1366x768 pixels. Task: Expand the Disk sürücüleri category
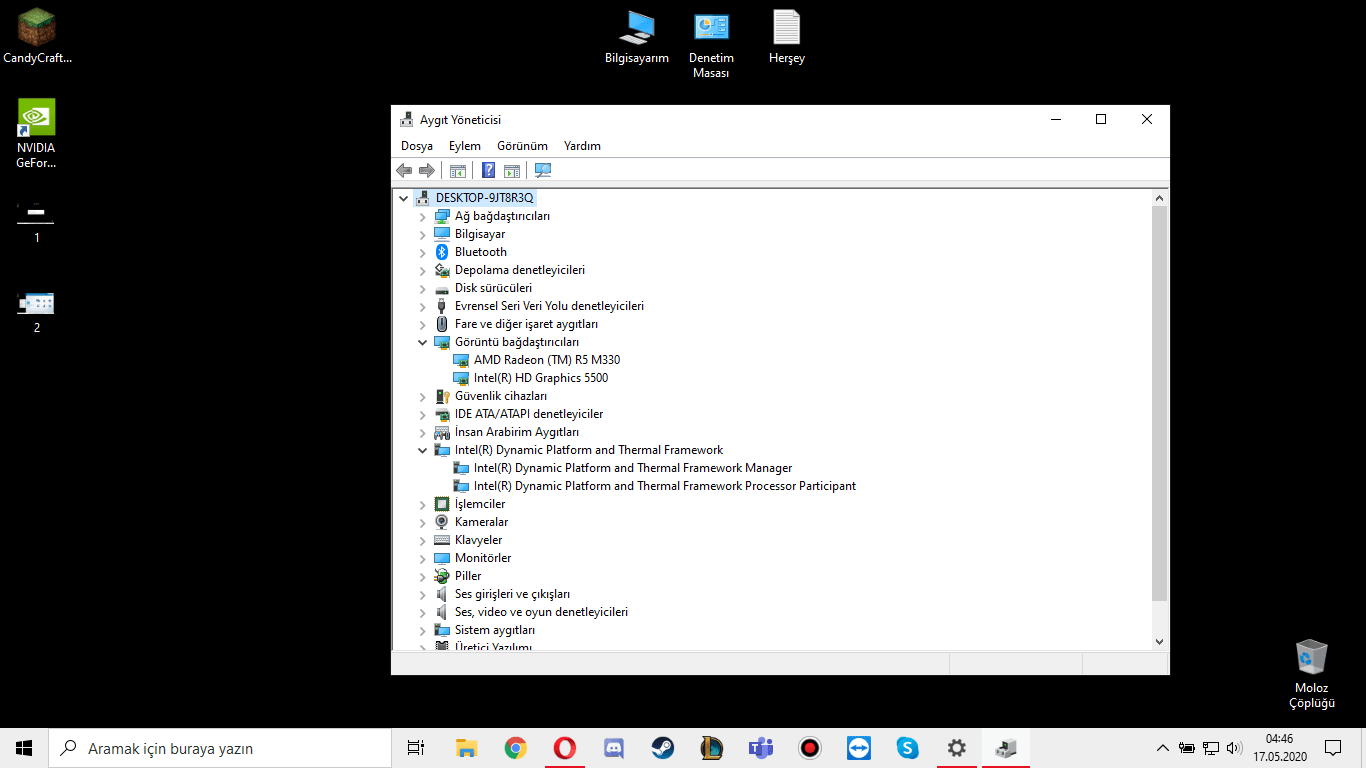click(423, 288)
